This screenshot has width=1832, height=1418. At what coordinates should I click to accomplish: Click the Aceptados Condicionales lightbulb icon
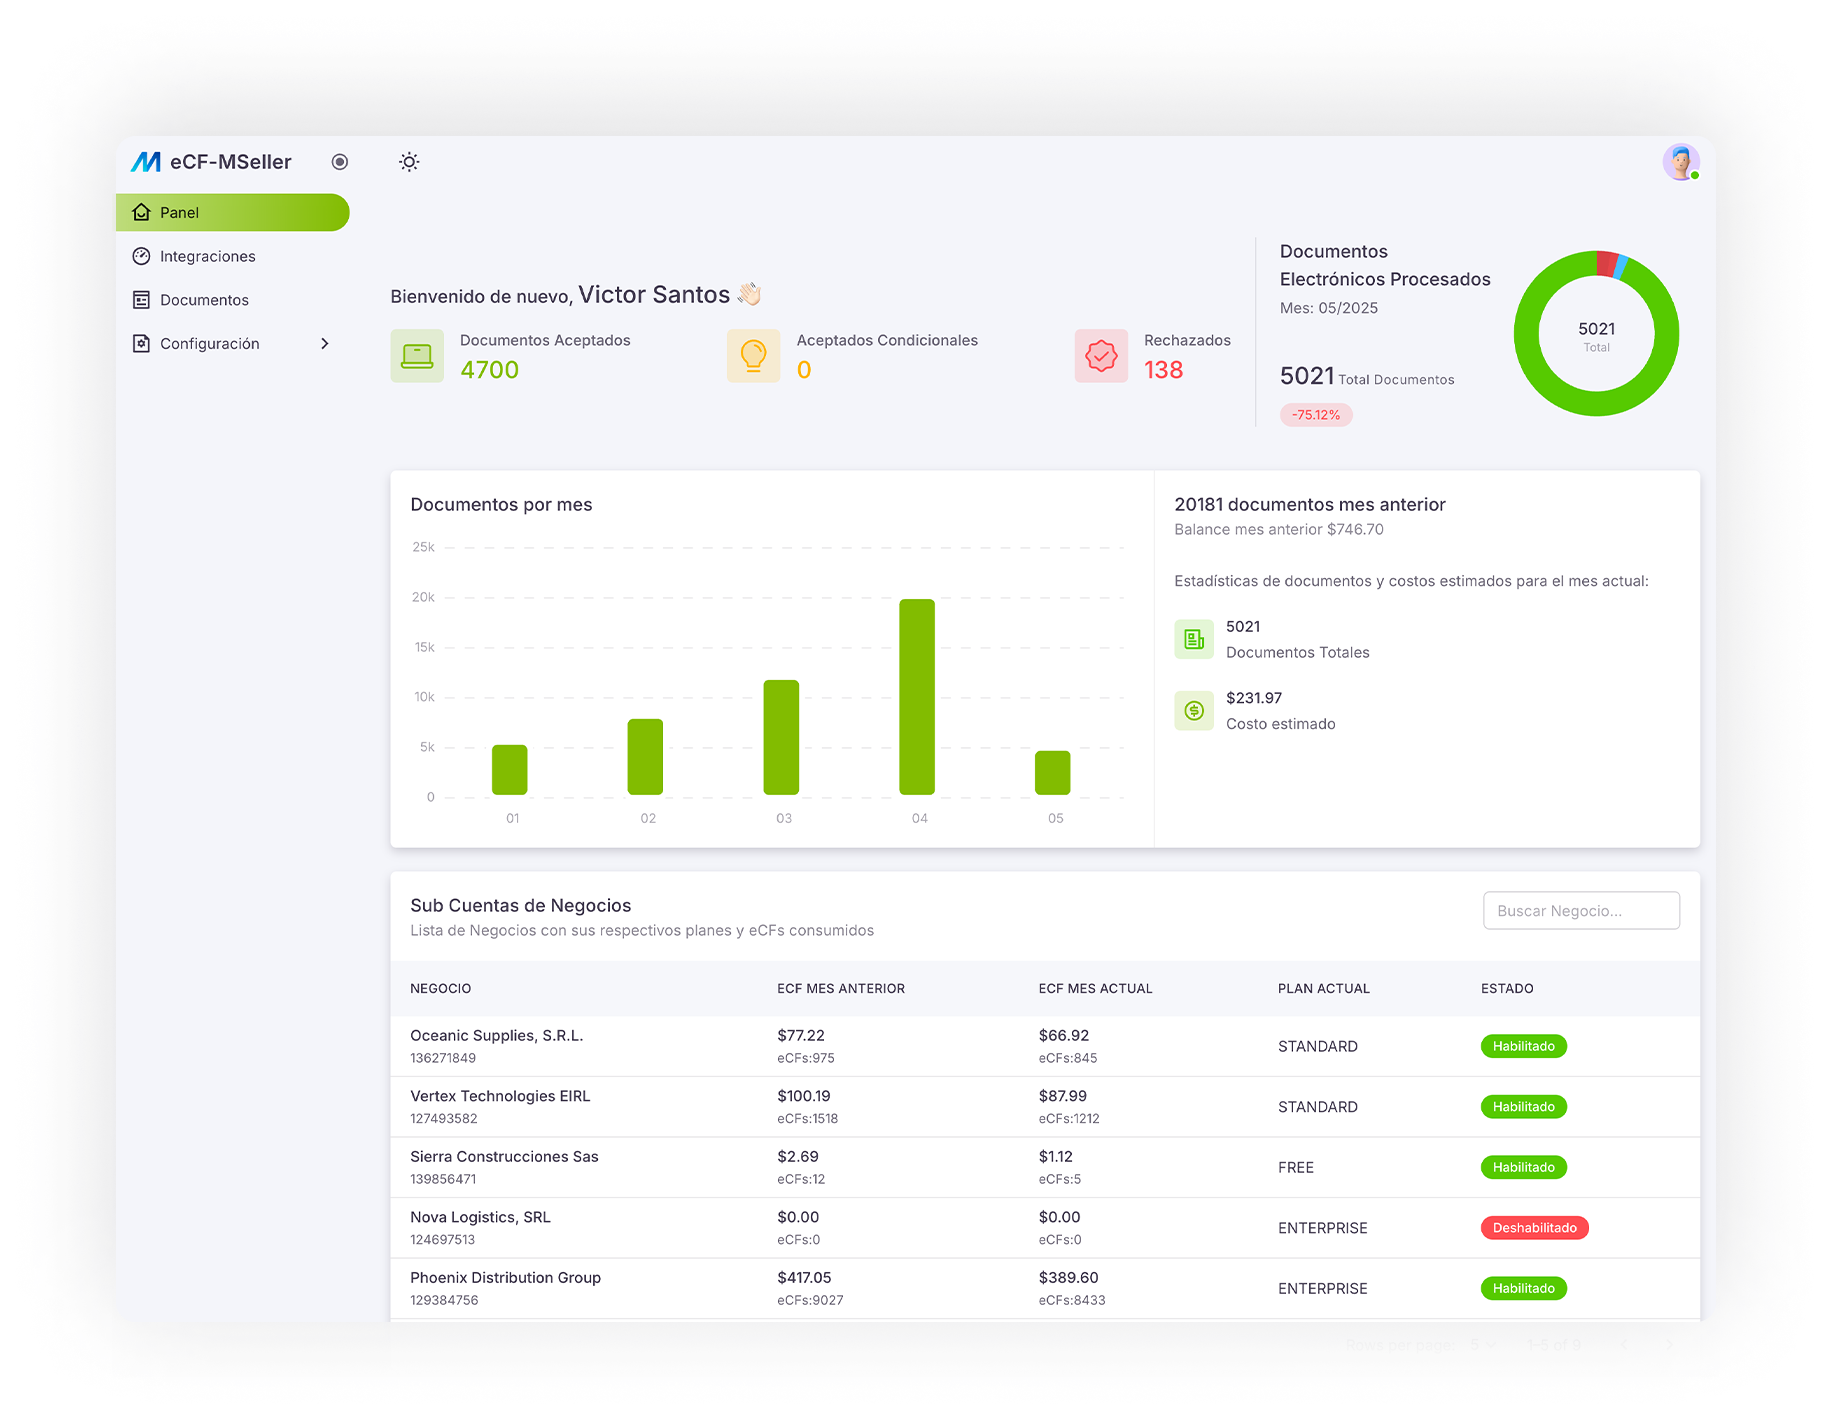pyautogui.click(x=753, y=356)
